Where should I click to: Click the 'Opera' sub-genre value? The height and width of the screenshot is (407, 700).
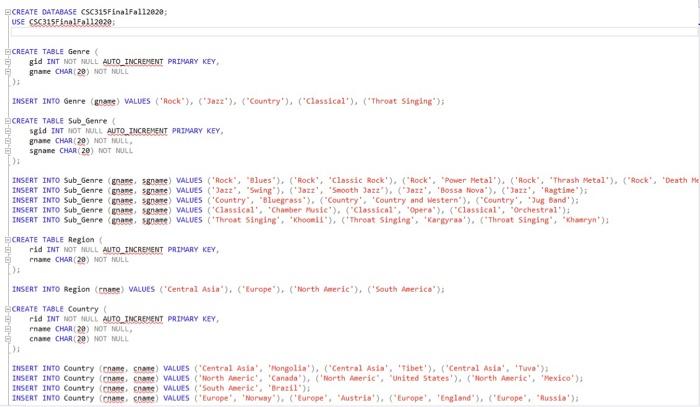(421, 210)
